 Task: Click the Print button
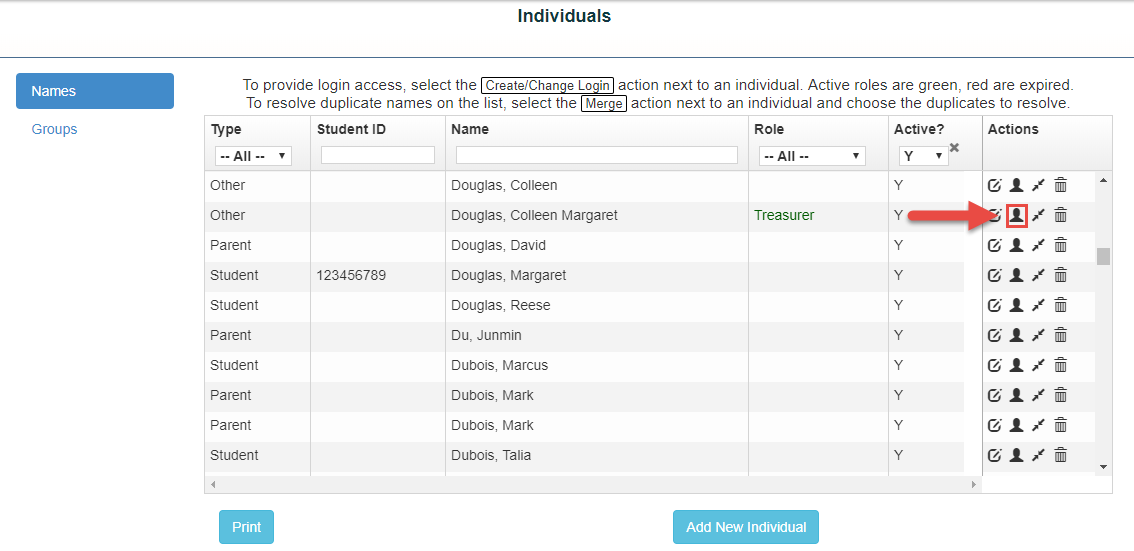[247, 527]
